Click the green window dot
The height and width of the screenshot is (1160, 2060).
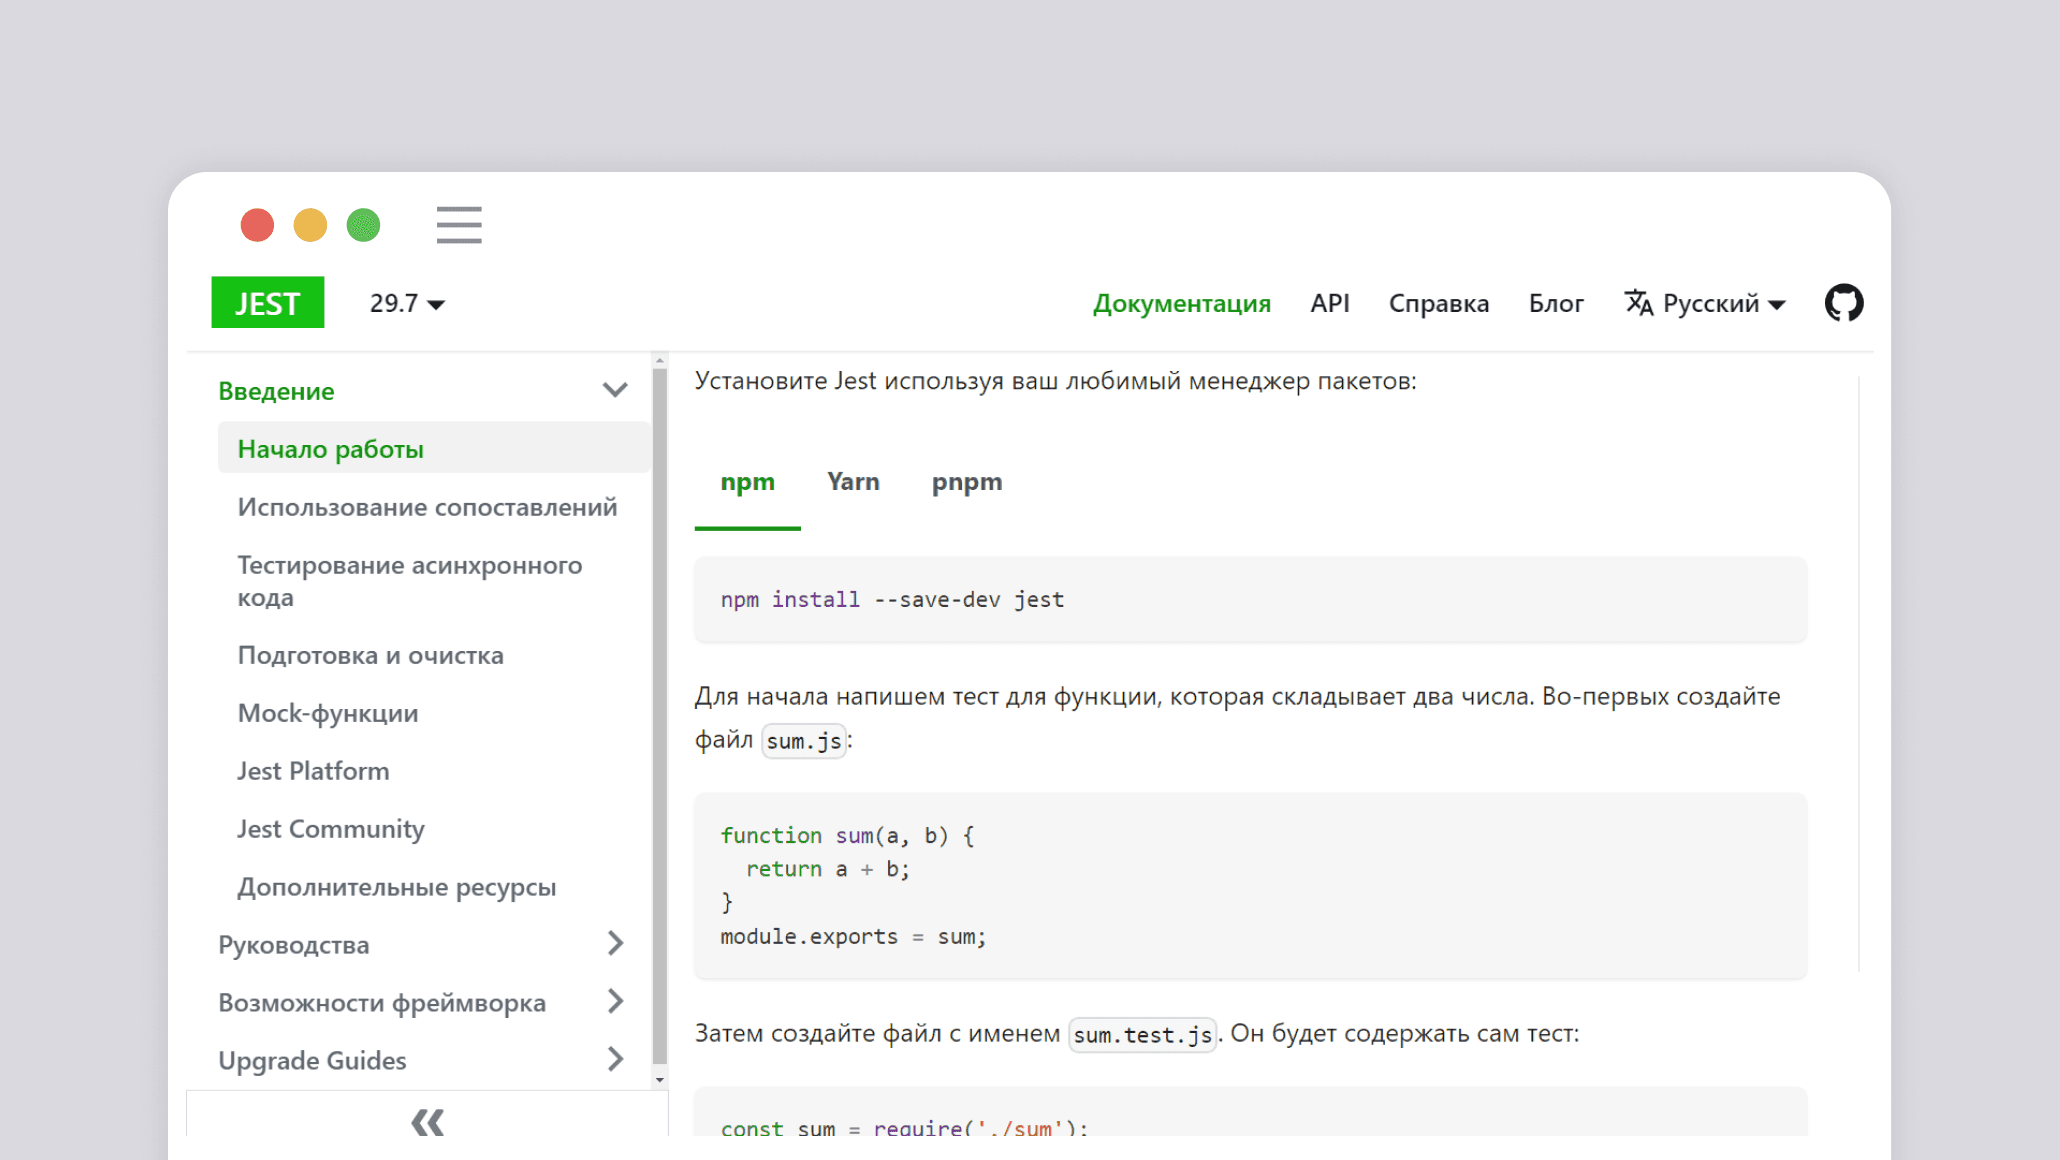coord(363,225)
